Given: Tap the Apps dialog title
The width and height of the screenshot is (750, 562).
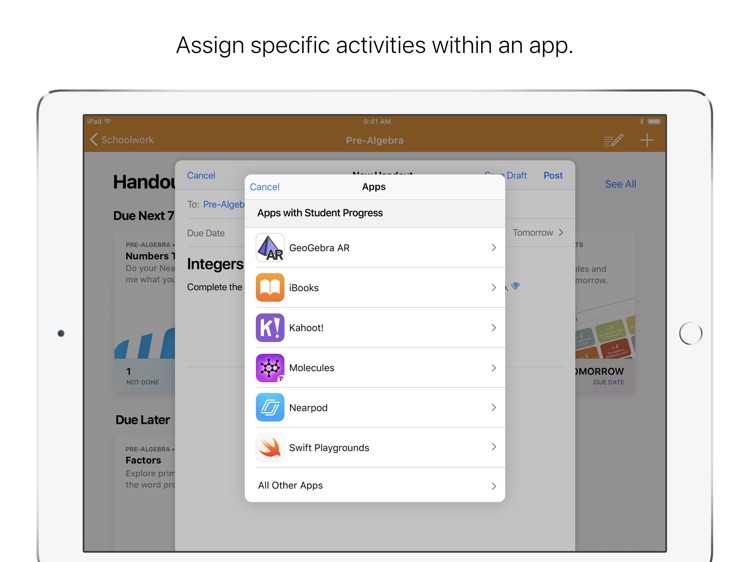Looking at the screenshot, I should tap(374, 187).
